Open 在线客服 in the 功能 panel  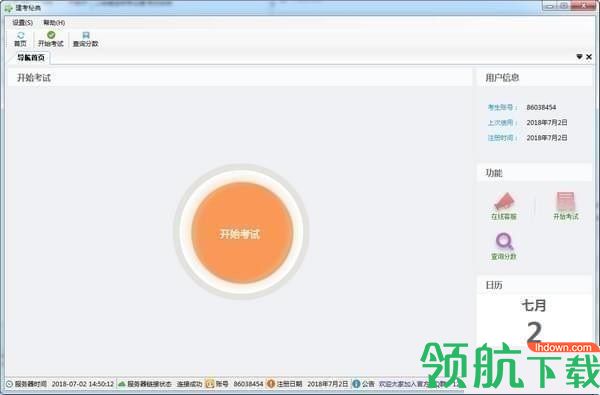[504, 206]
